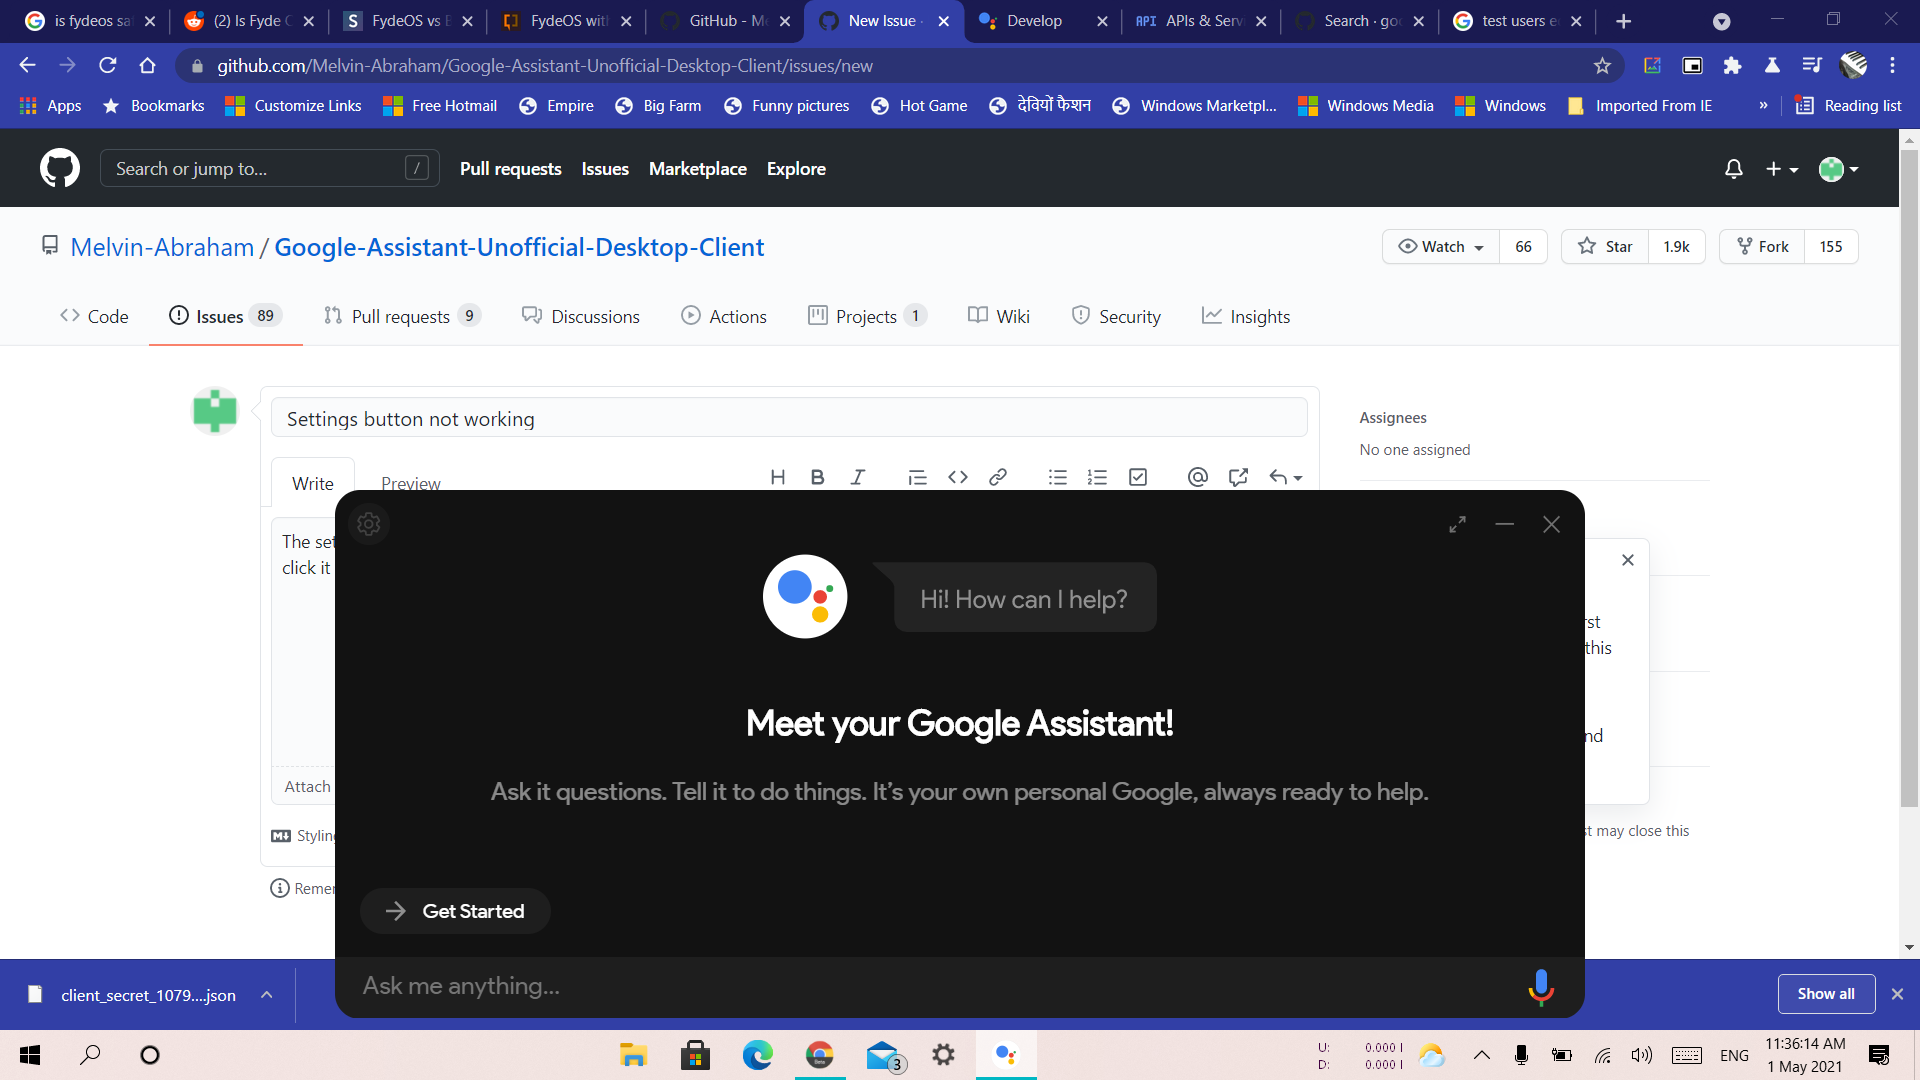Click the microphone icon in Assistant
The width and height of the screenshot is (1920, 1080).
pyautogui.click(x=1541, y=987)
